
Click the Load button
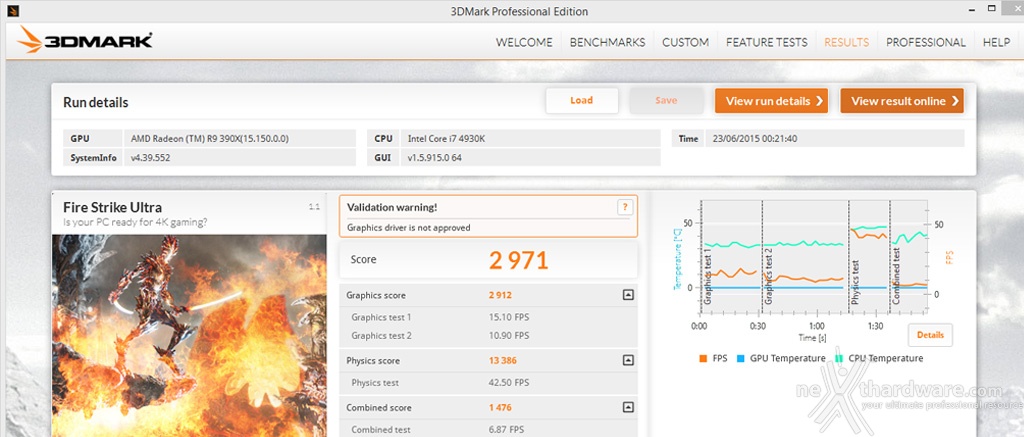(x=581, y=101)
